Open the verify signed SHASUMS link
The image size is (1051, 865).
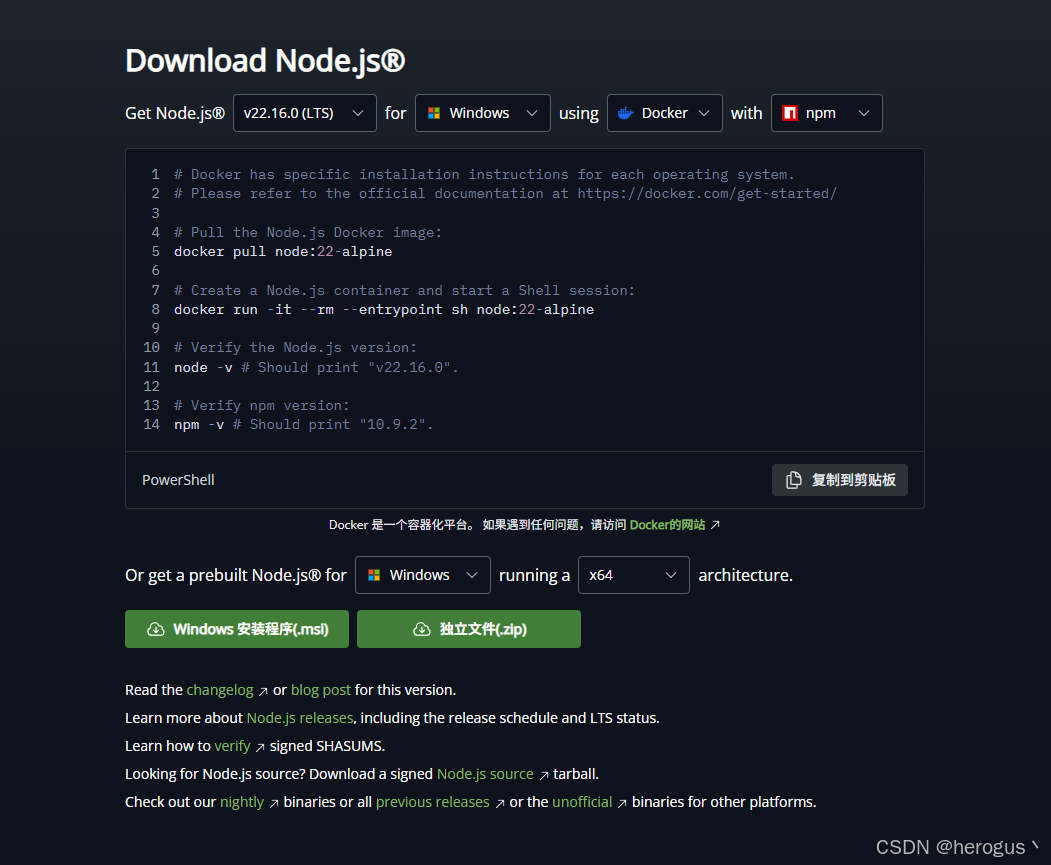232,746
